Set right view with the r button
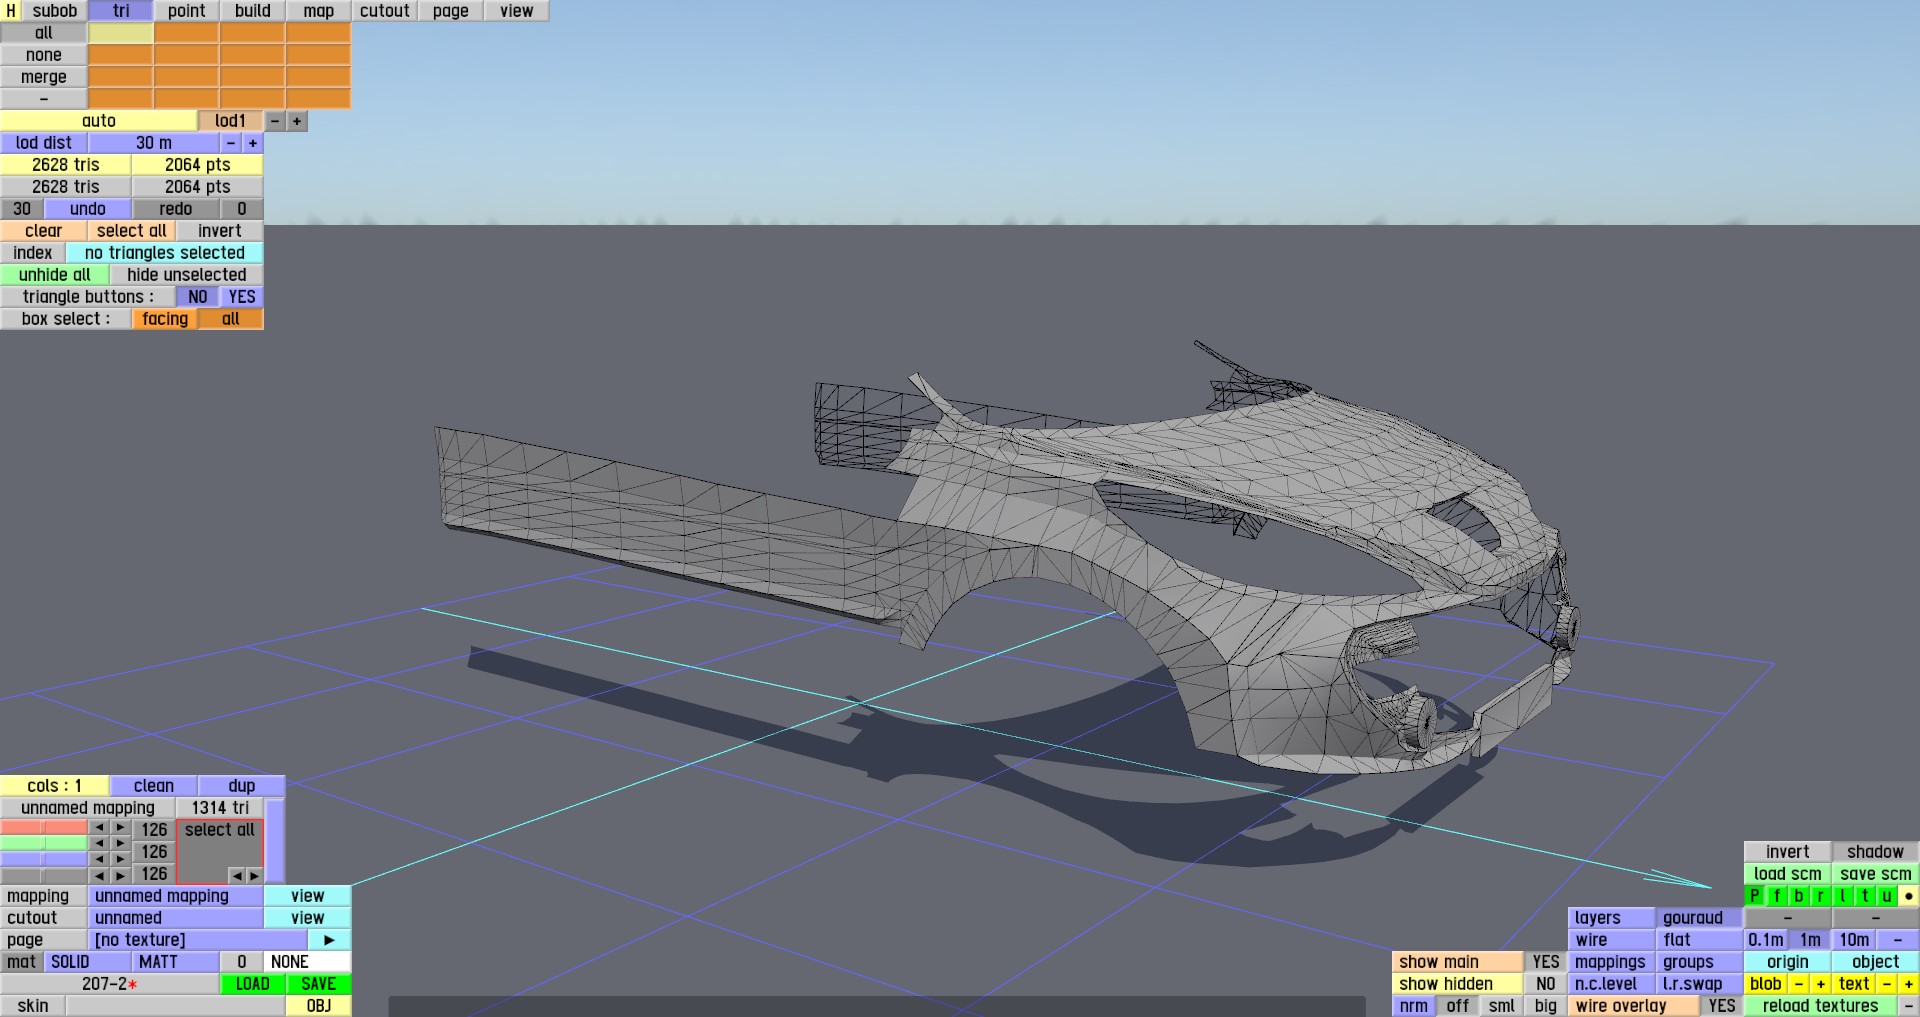 (x=1821, y=896)
